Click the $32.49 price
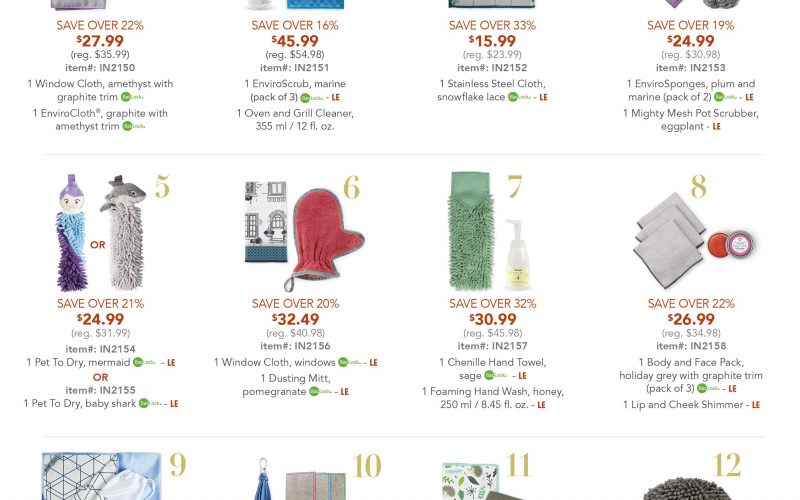 click(298, 319)
